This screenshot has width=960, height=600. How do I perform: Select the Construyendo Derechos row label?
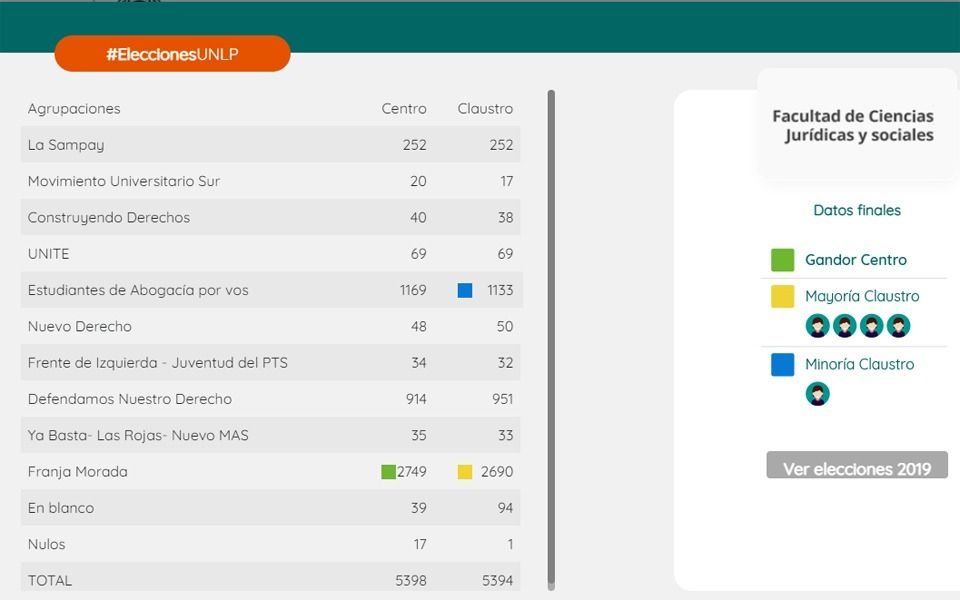coord(109,218)
